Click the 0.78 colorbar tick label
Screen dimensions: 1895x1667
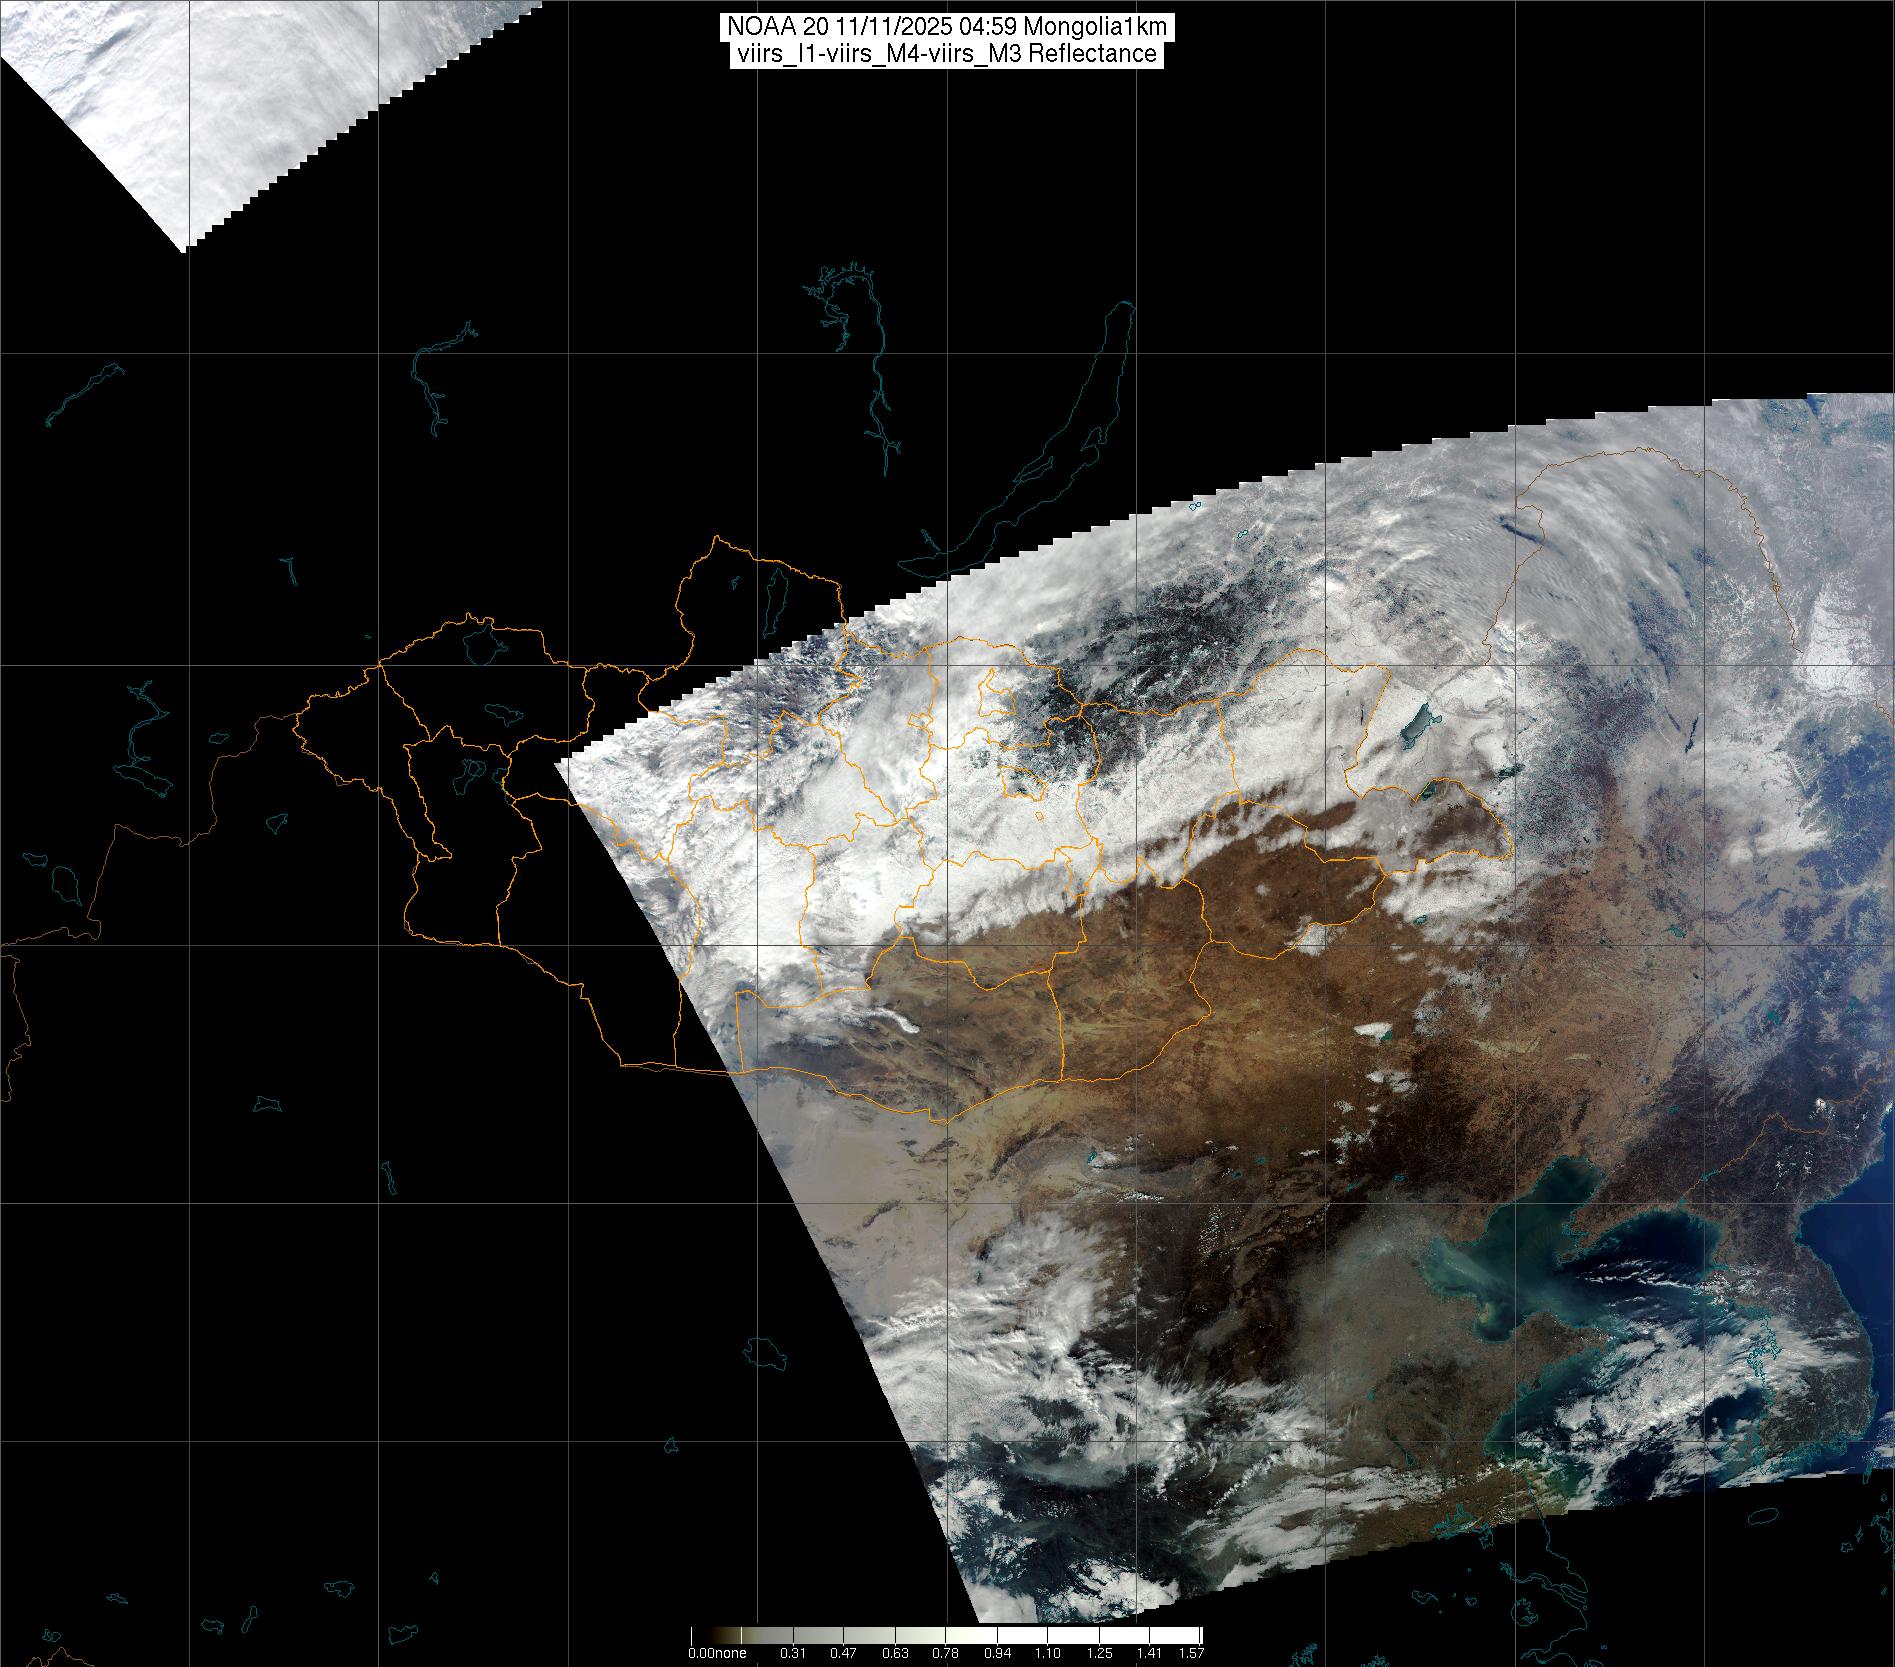tap(945, 1654)
